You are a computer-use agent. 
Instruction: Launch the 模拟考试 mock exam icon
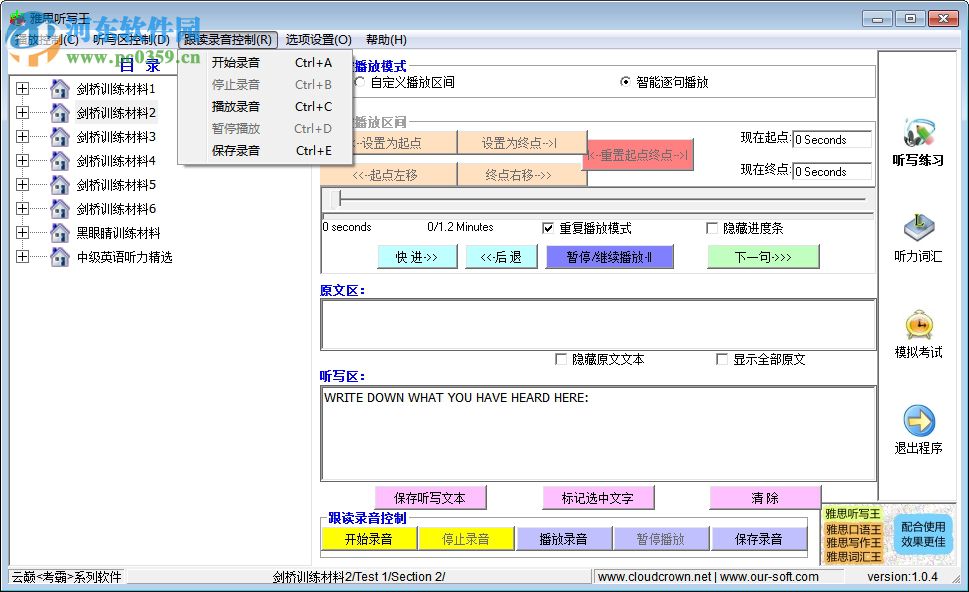[x=918, y=326]
